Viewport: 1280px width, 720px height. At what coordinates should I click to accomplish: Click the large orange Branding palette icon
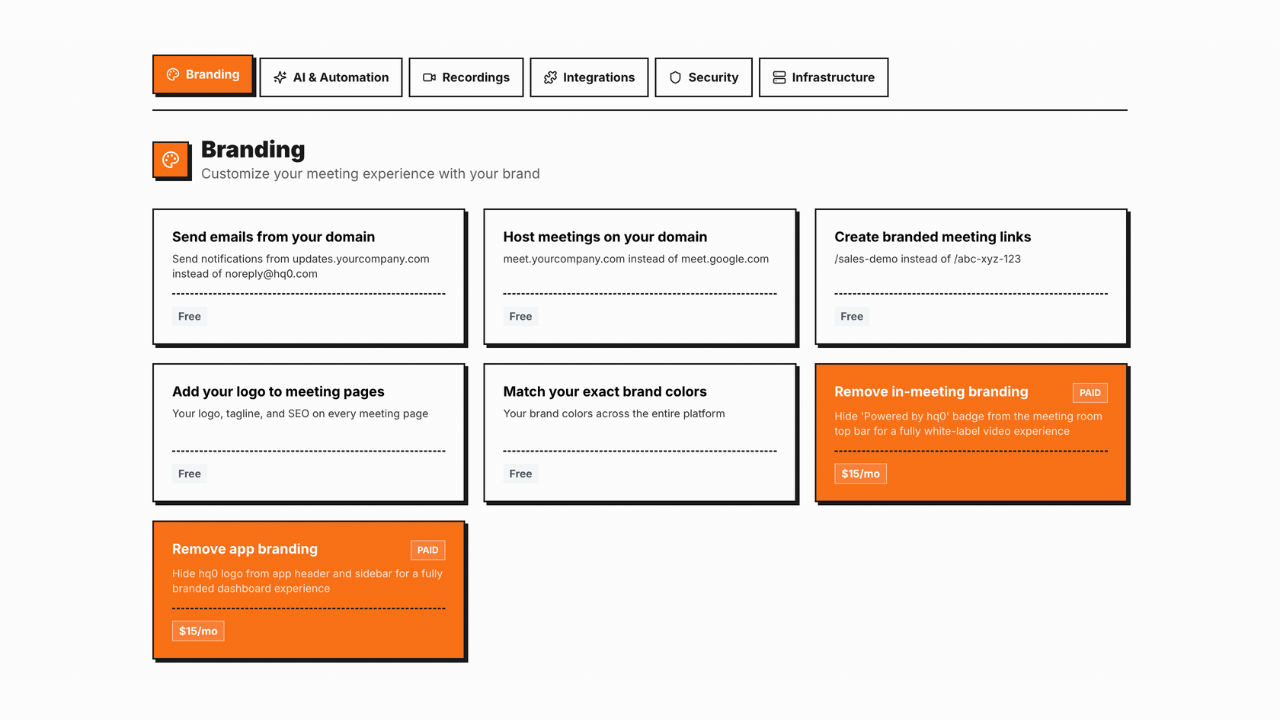(x=171, y=160)
